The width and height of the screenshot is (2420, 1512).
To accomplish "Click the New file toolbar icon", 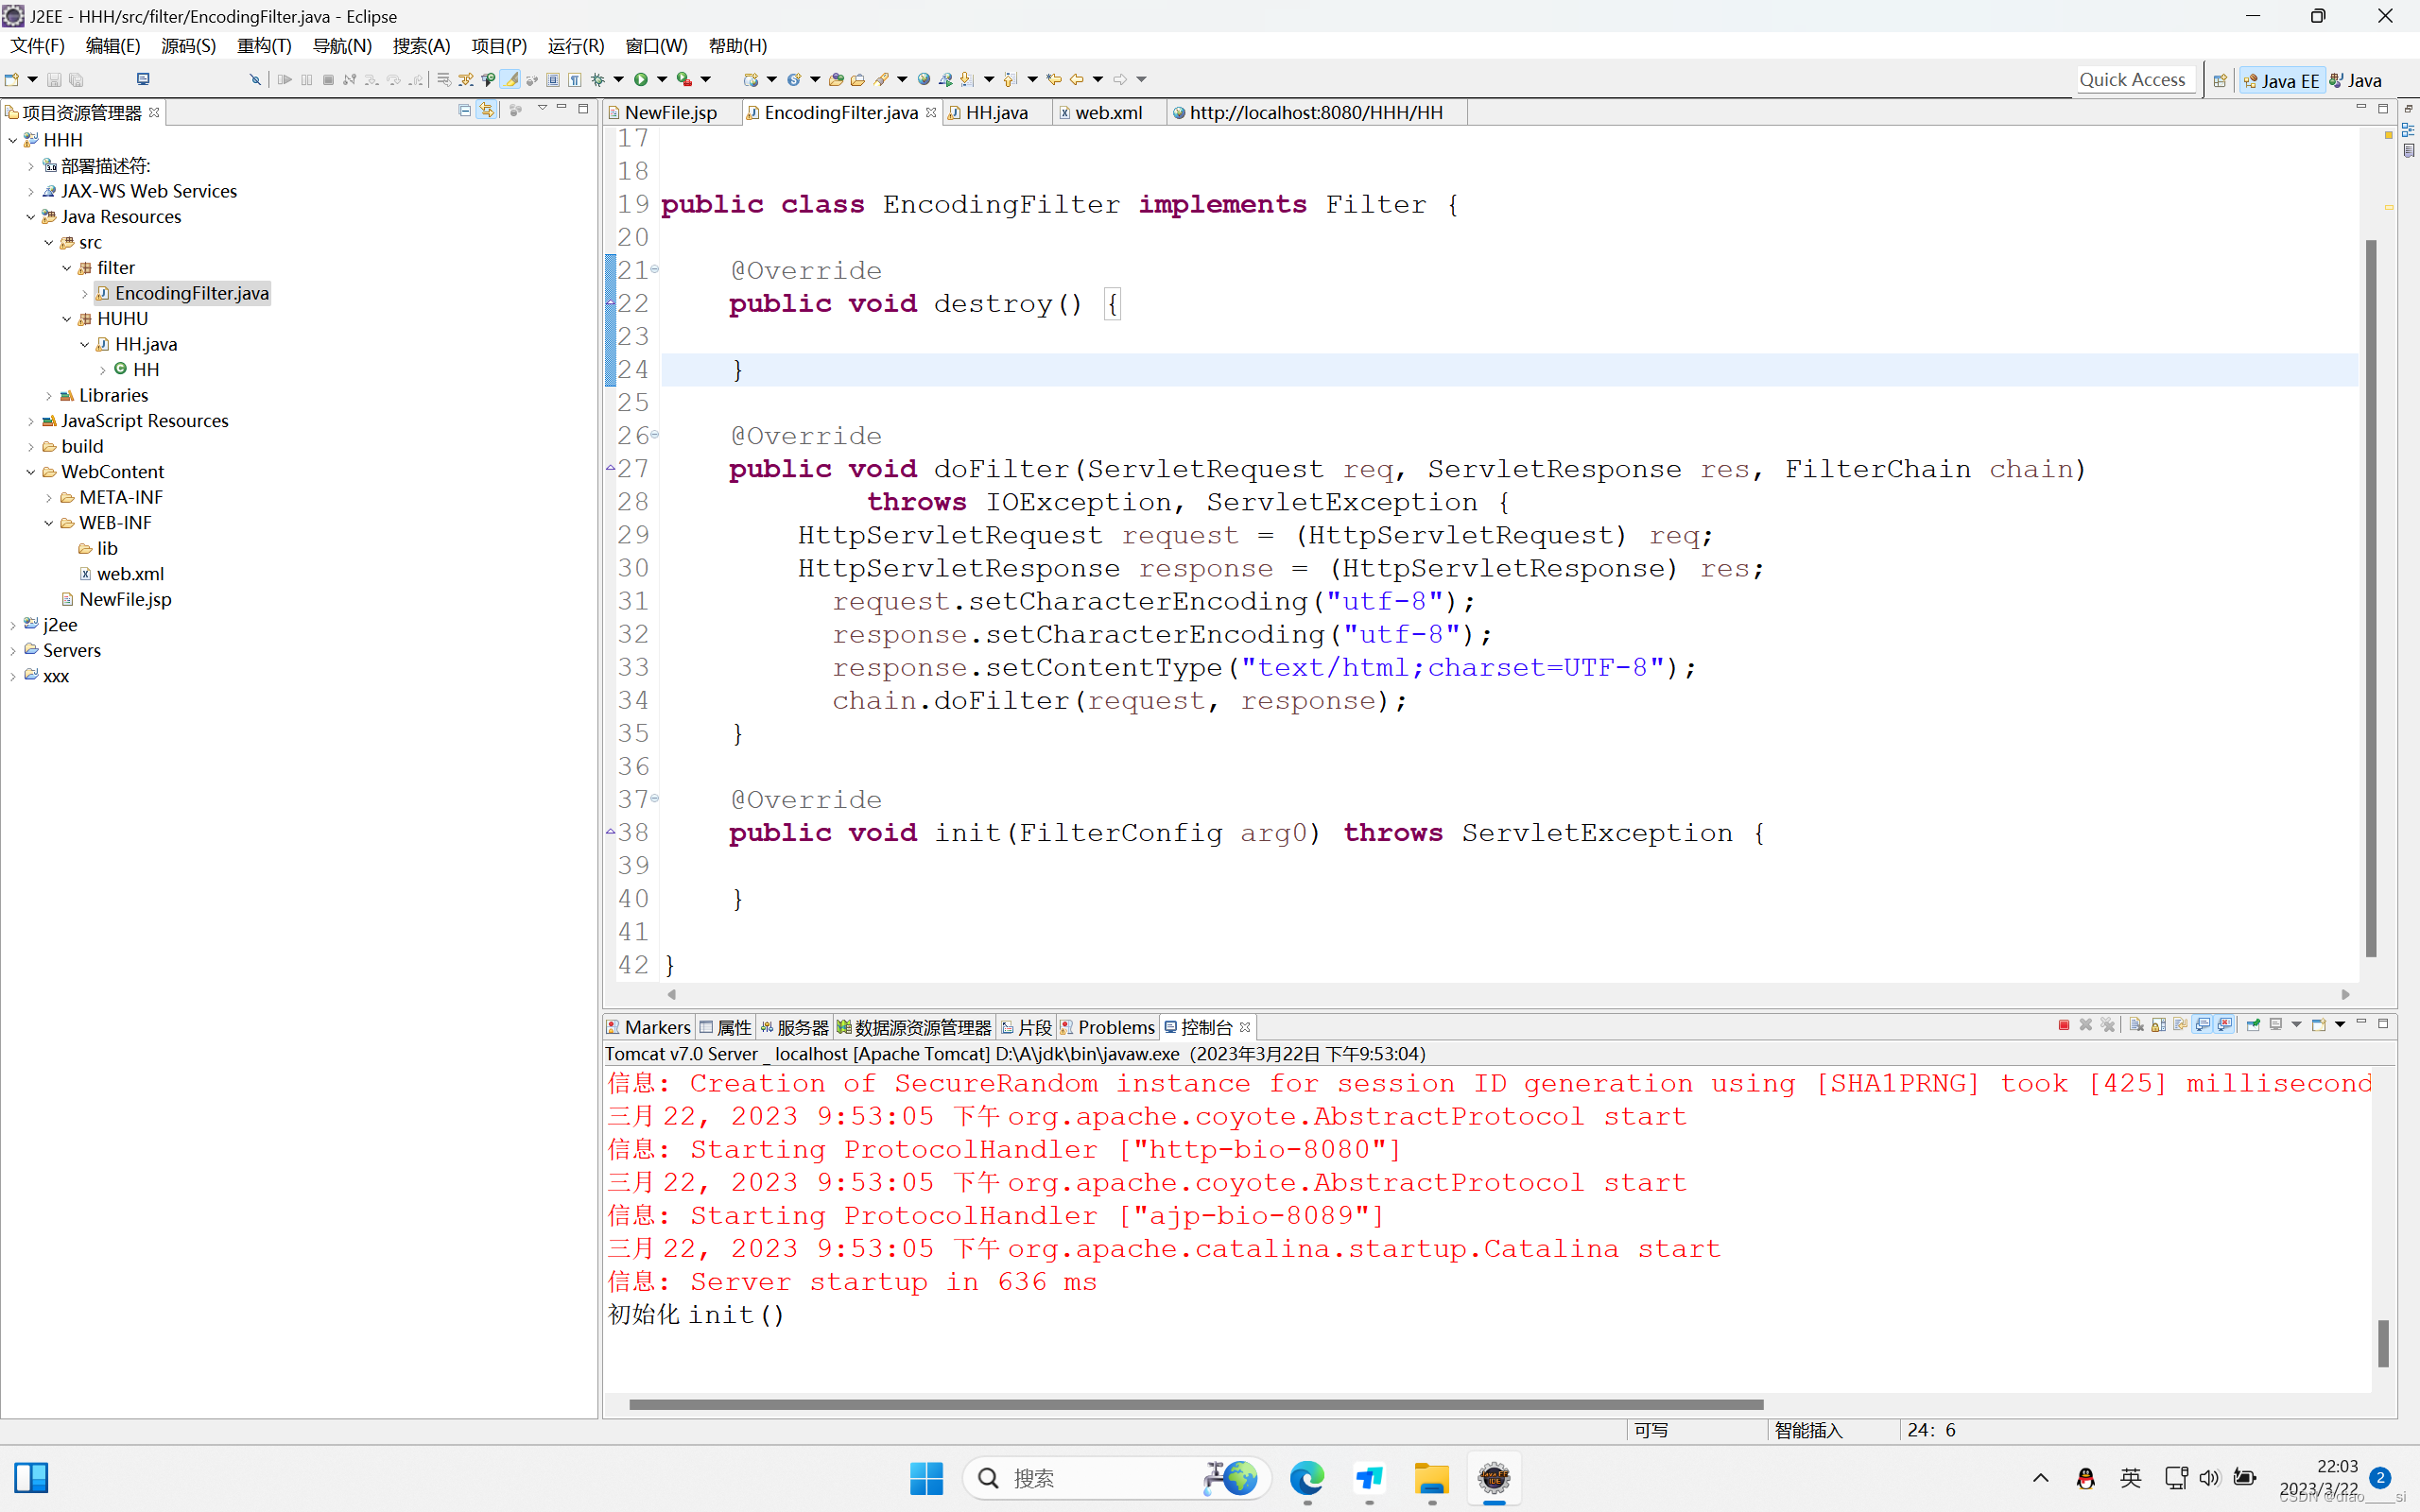I will 12,79.
